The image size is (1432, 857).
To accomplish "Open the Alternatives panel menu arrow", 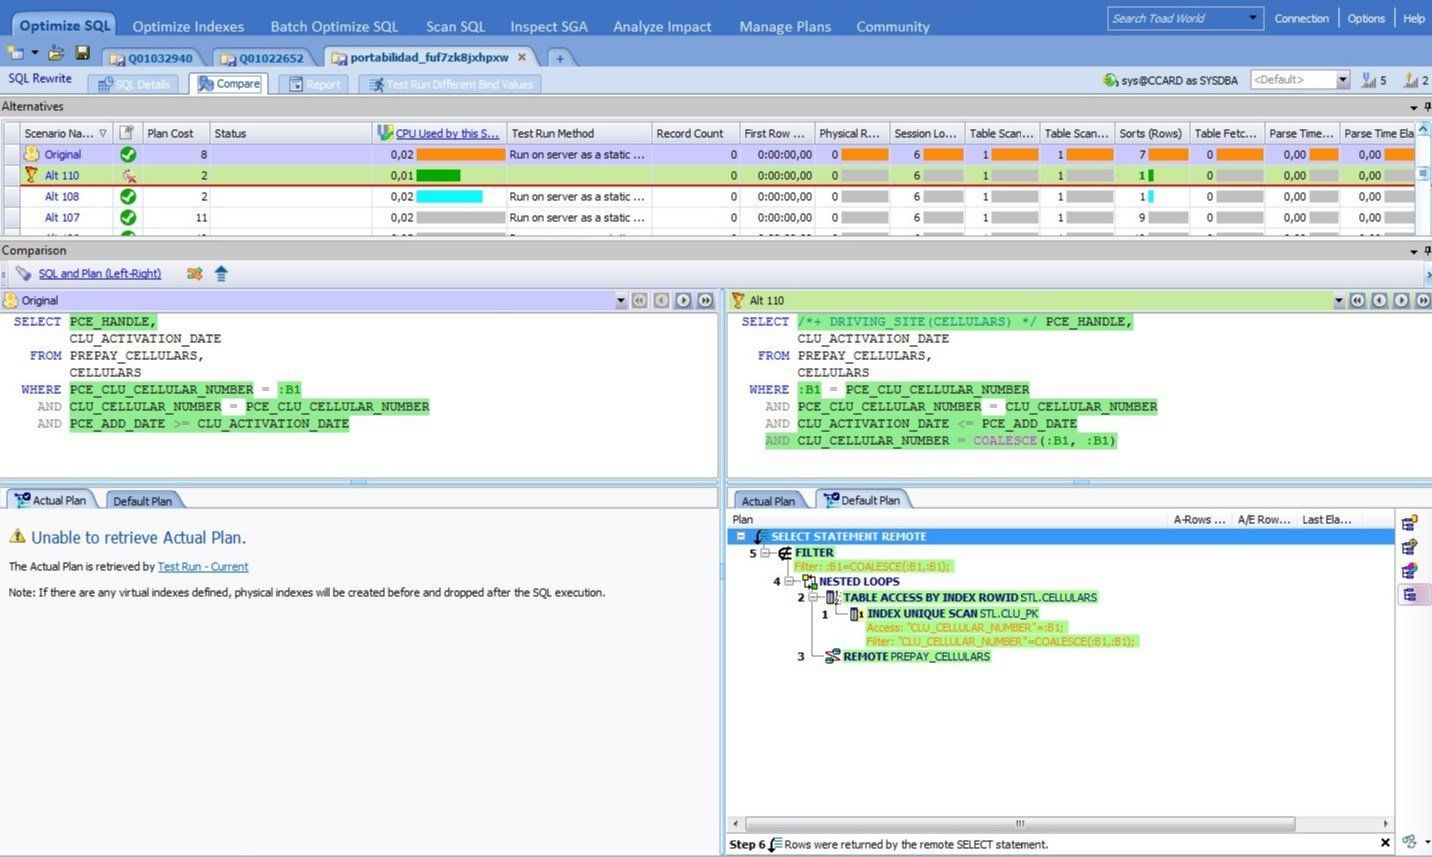I will (1413, 107).
